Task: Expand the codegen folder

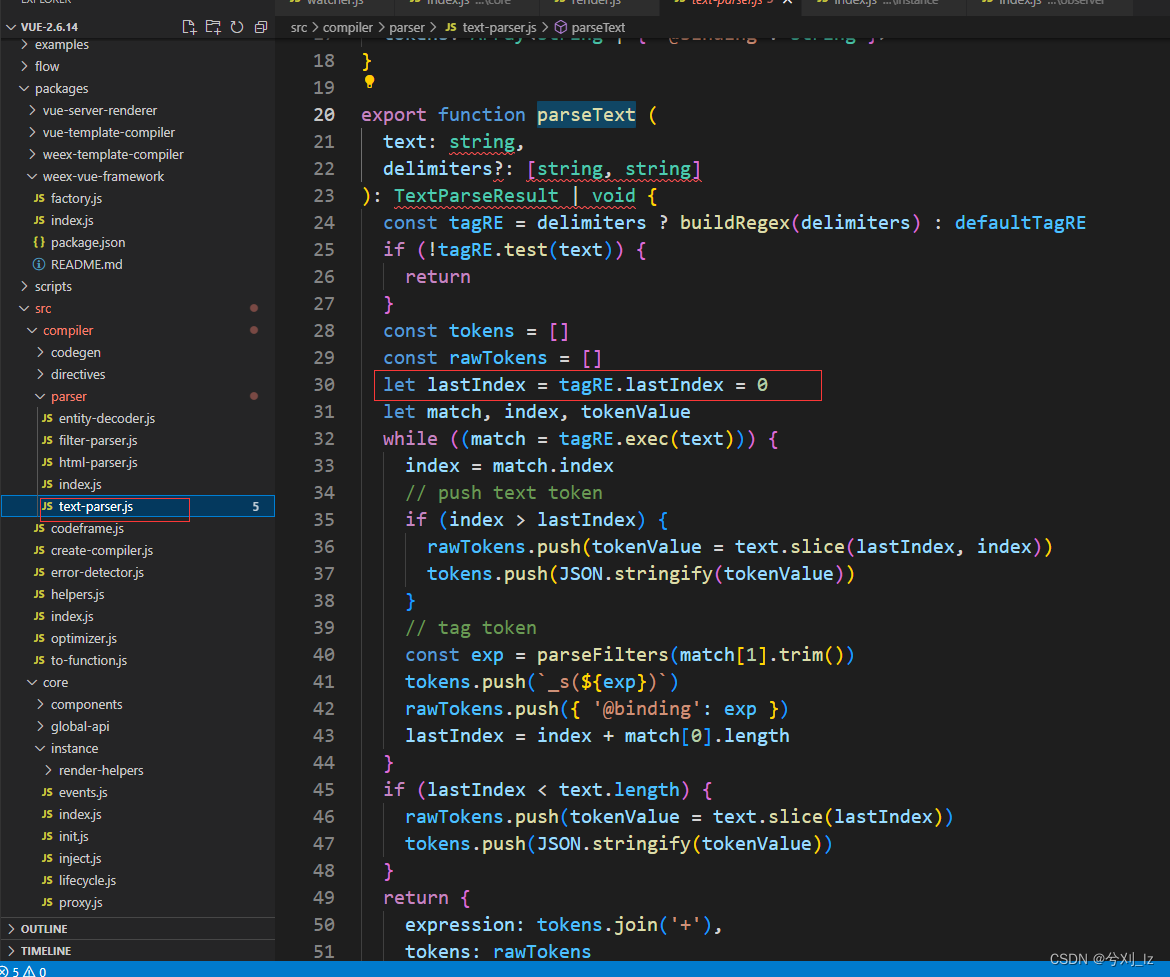Action: [40, 352]
